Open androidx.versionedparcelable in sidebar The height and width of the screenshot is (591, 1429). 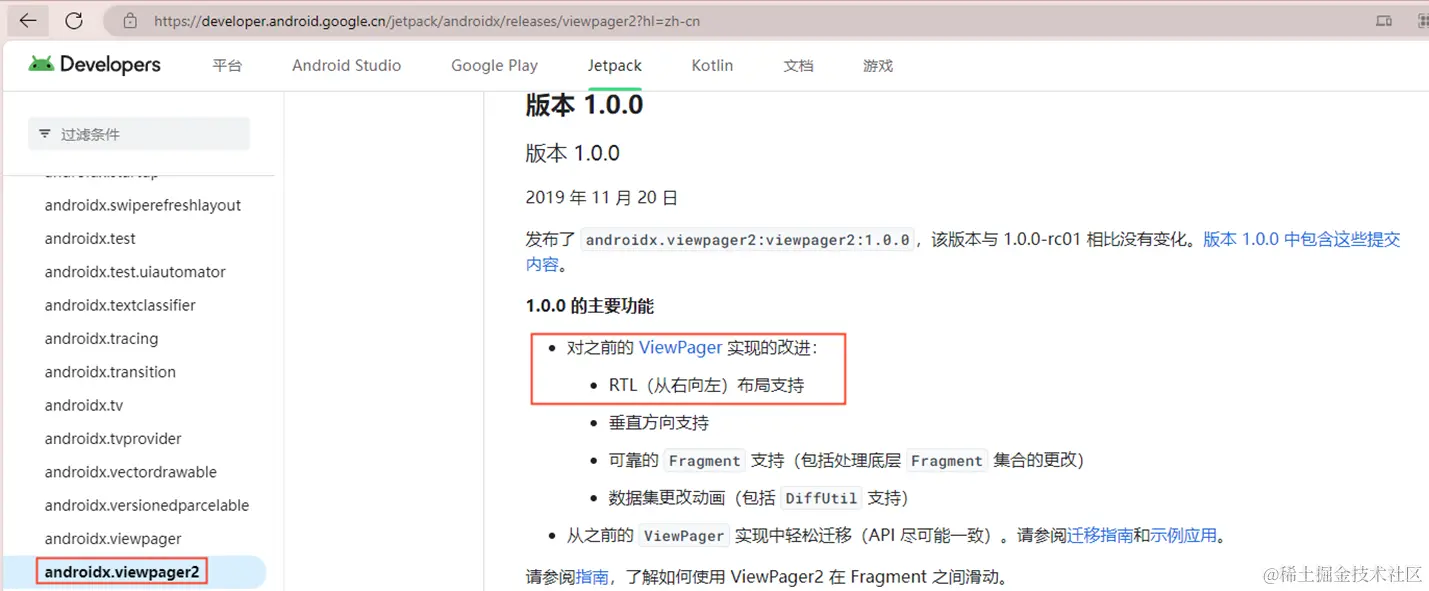point(147,505)
